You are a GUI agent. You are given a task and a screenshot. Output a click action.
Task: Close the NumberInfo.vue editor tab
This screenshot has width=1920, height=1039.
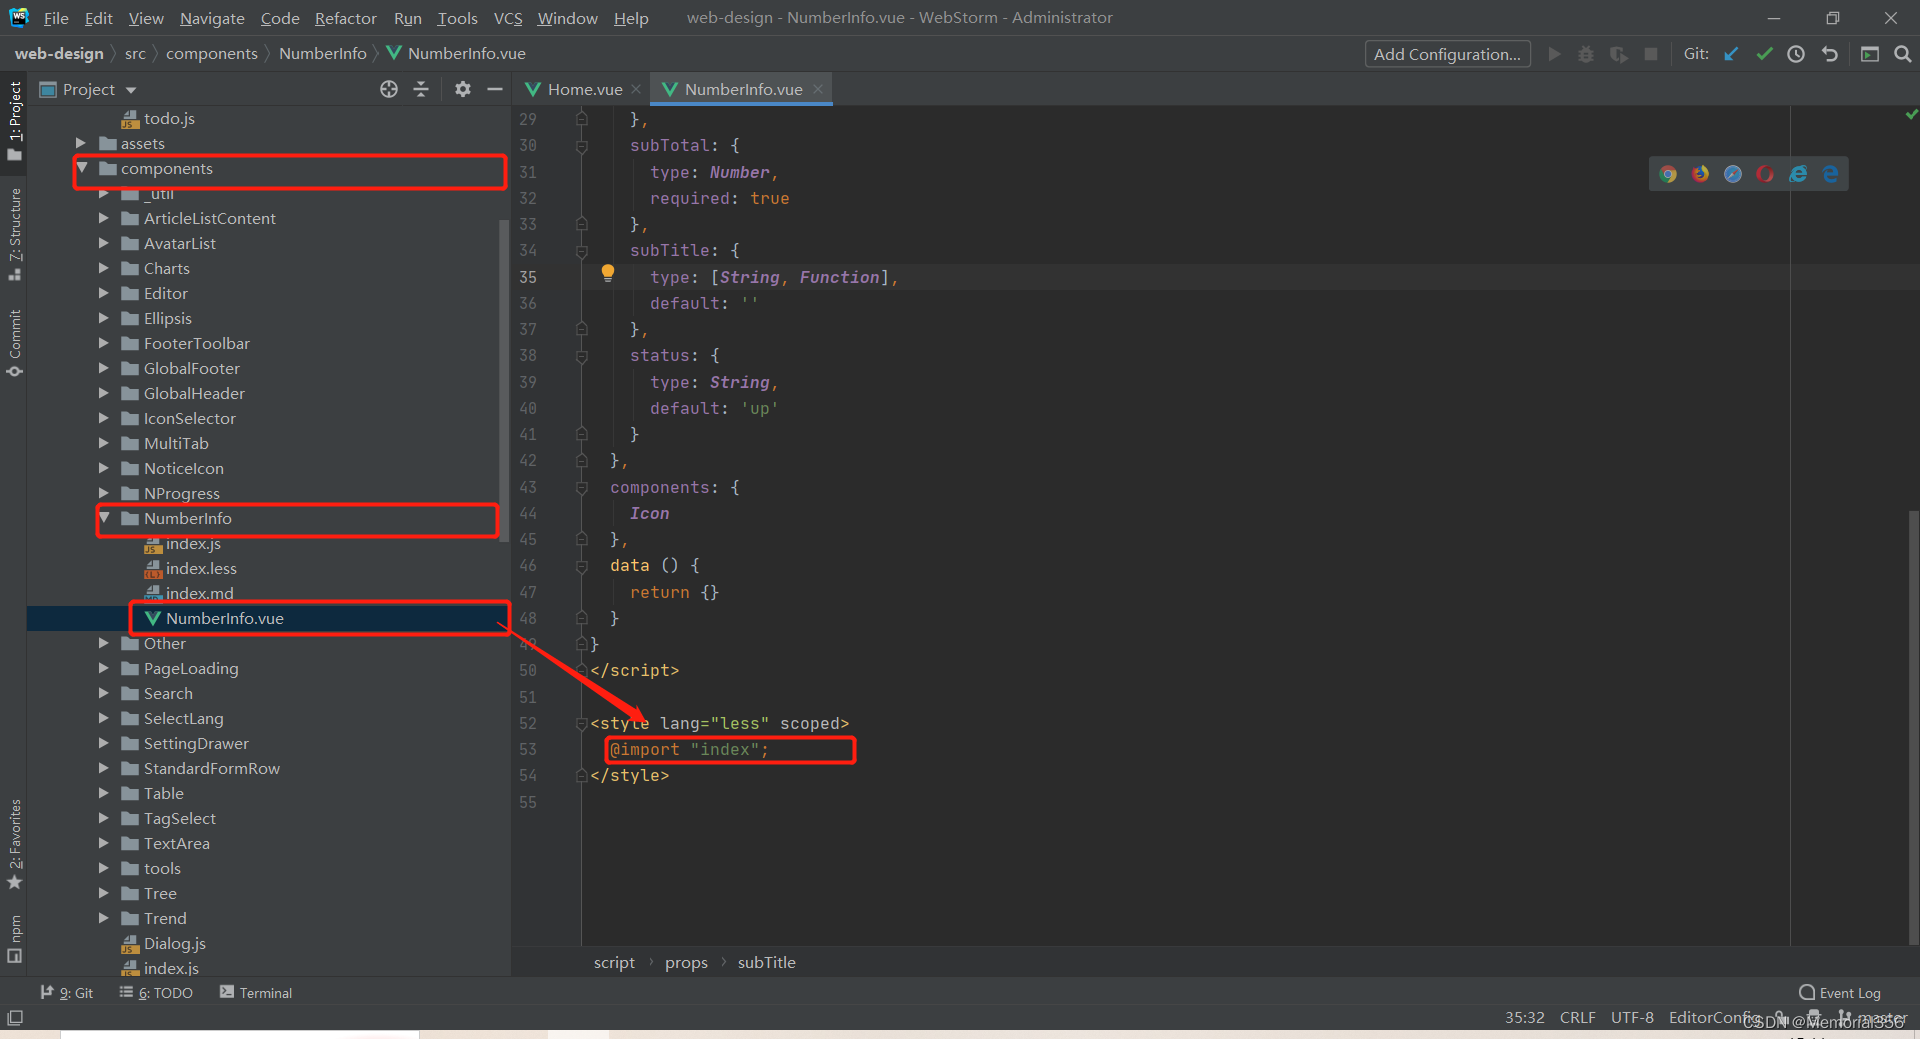[818, 89]
